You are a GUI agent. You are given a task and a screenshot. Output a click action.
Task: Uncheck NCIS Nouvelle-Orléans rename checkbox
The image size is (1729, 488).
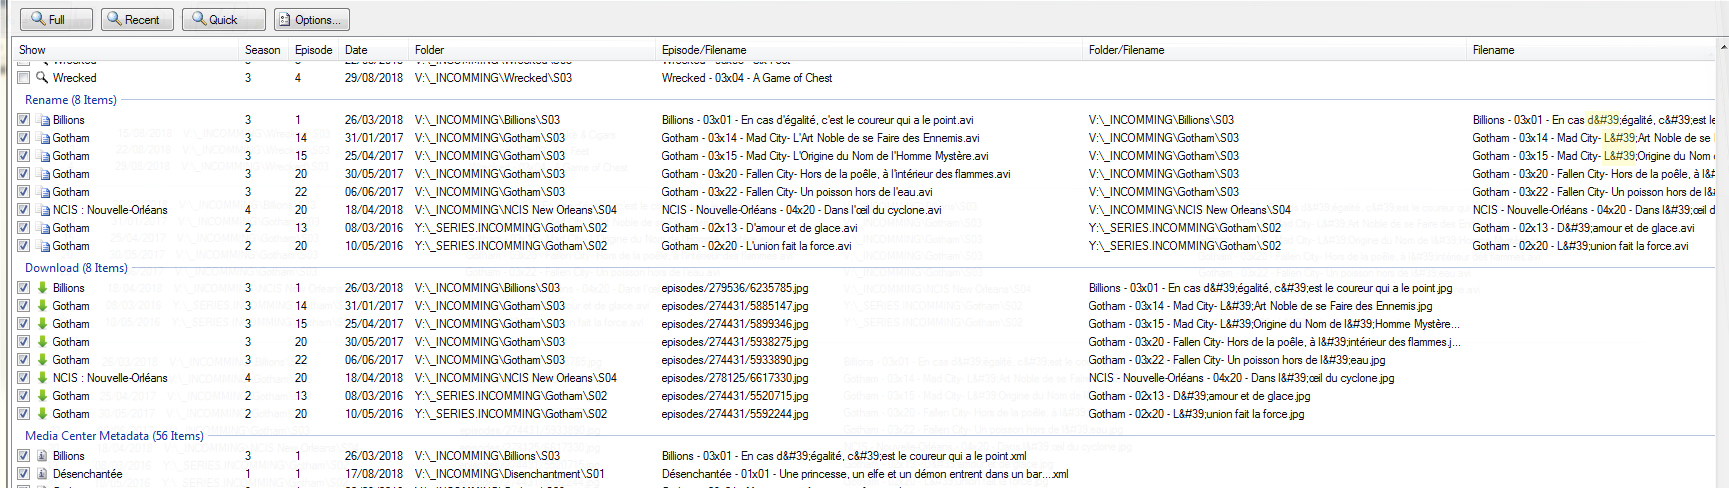pyautogui.click(x=24, y=210)
